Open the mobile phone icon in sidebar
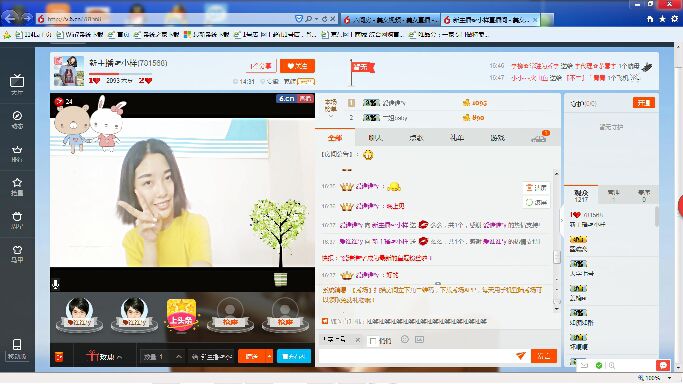 point(17,344)
